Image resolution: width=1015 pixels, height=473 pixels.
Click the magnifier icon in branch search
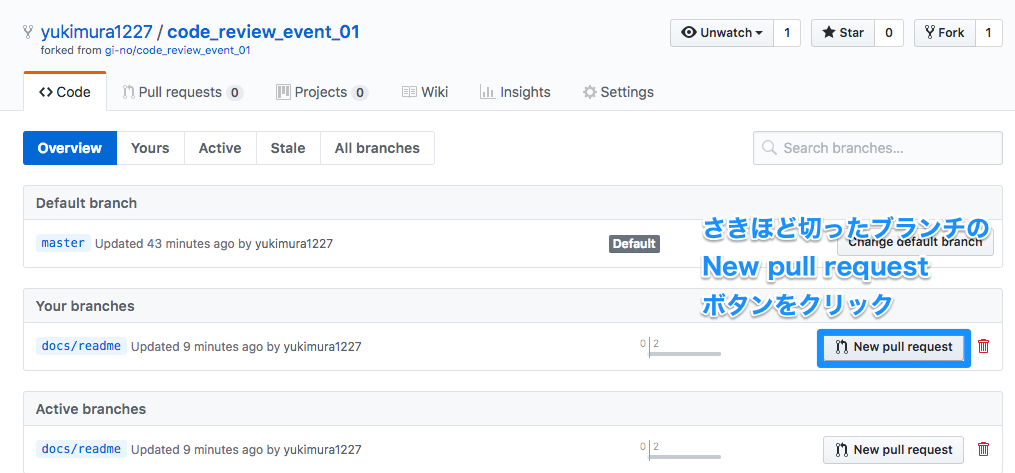[x=770, y=148]
